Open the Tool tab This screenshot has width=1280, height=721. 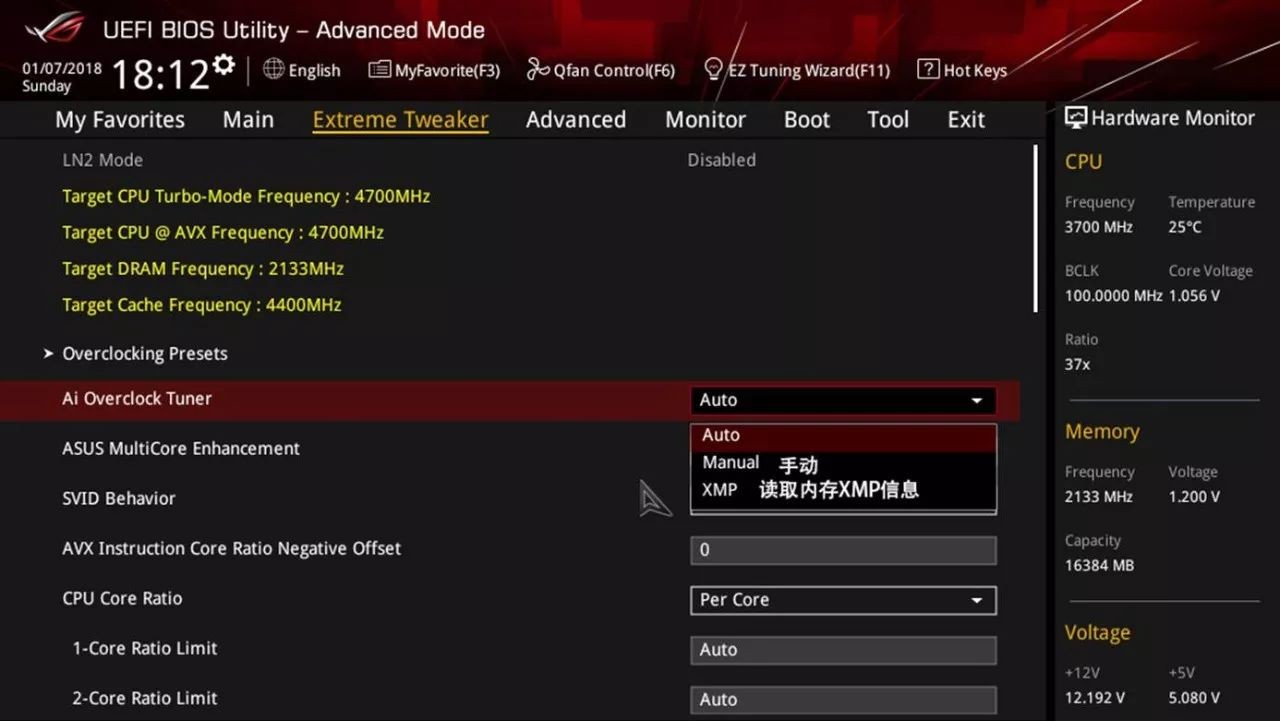(x=888, y=120)
